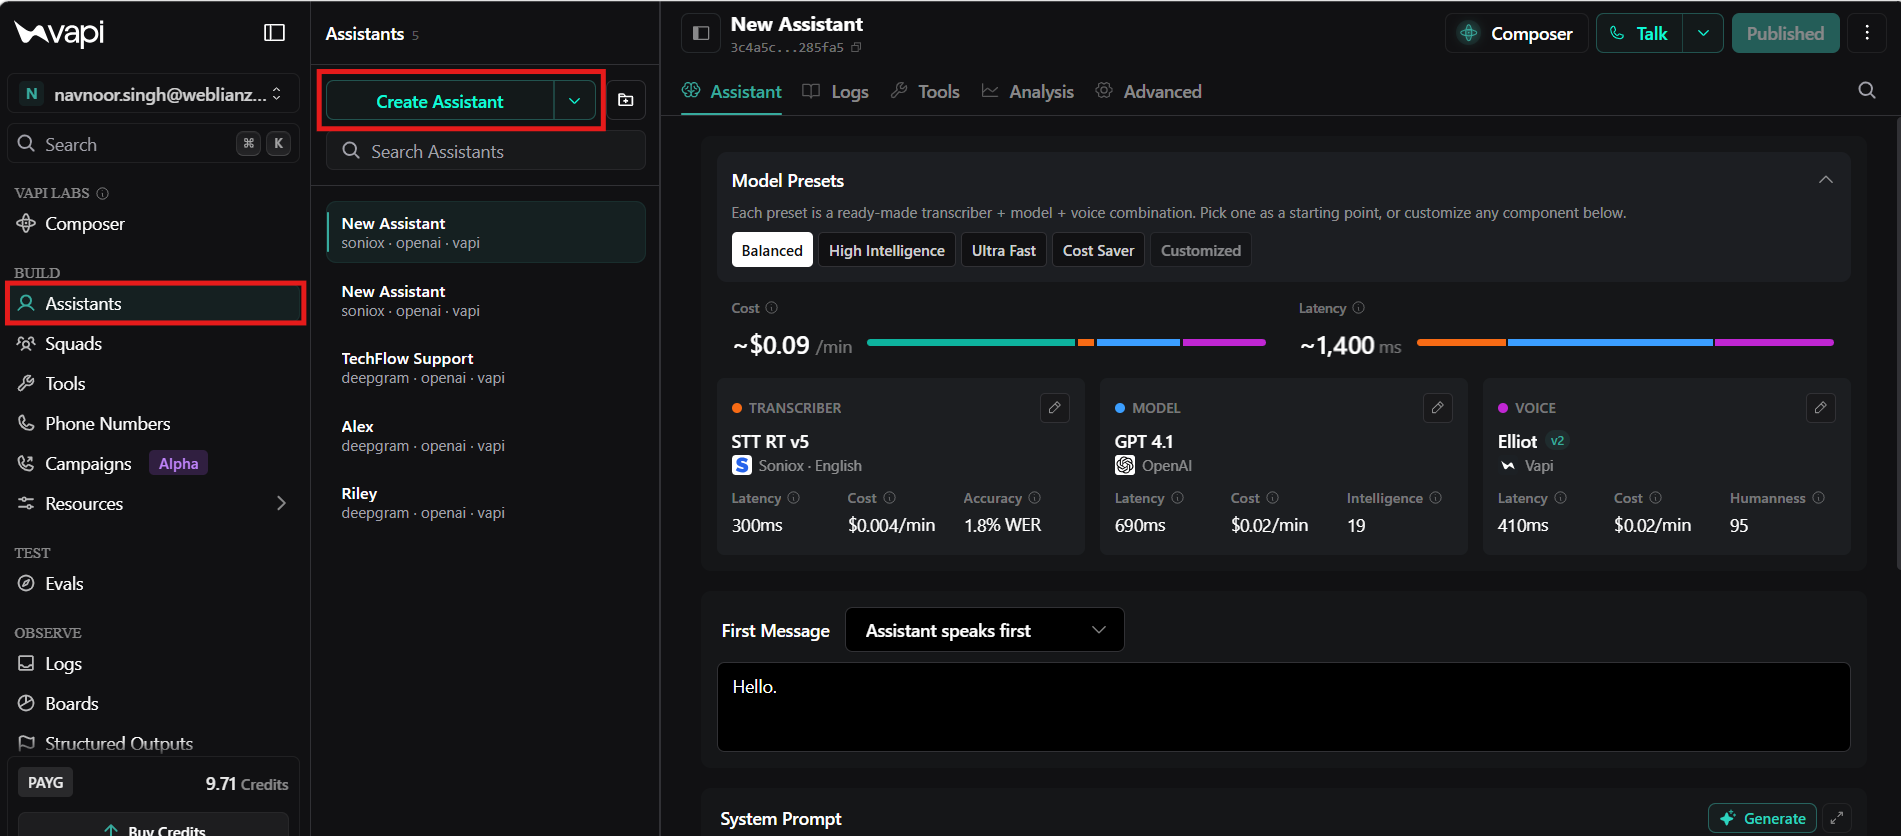This screenshot has height=836, width=1901.
Task: Copy the assistant ID 3c4a5c...285fa5
Action: click(856, 47)
